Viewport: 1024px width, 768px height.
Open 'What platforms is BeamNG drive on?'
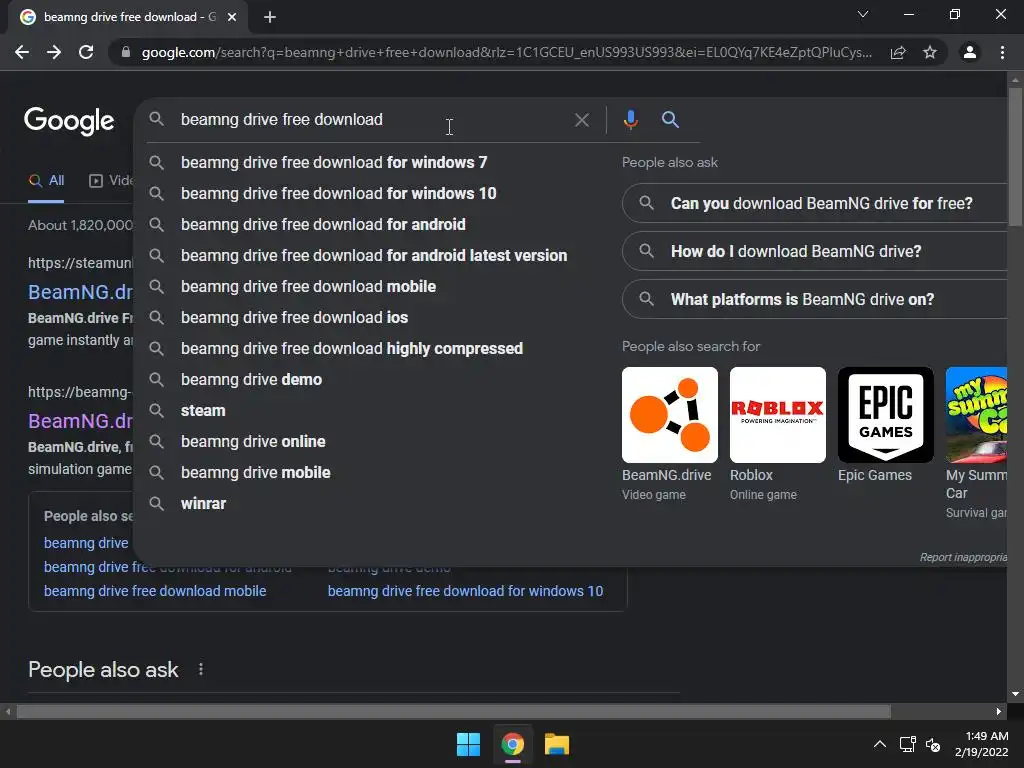(x=814, y=299)
